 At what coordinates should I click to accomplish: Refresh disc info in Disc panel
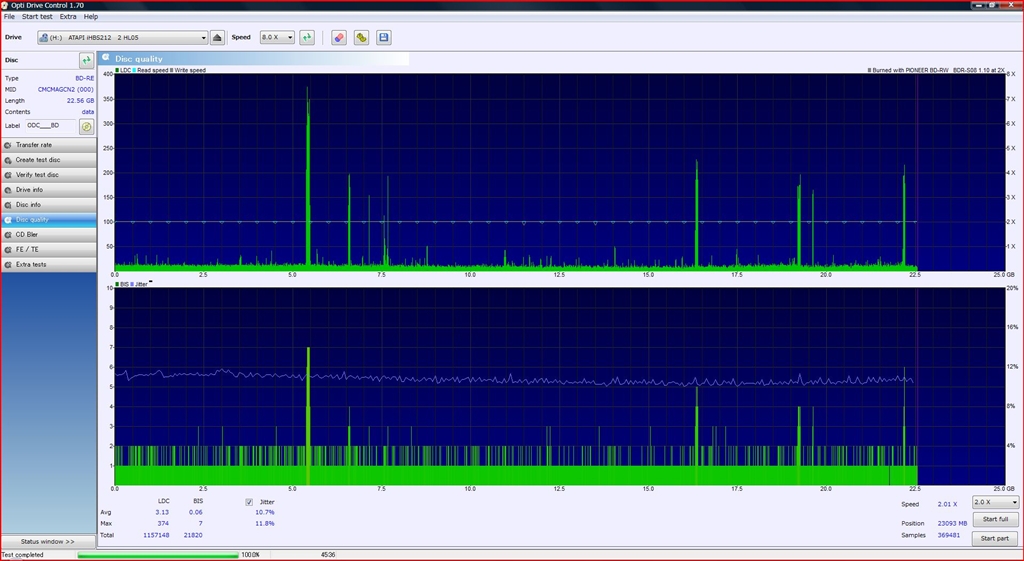tap(86, 61)
